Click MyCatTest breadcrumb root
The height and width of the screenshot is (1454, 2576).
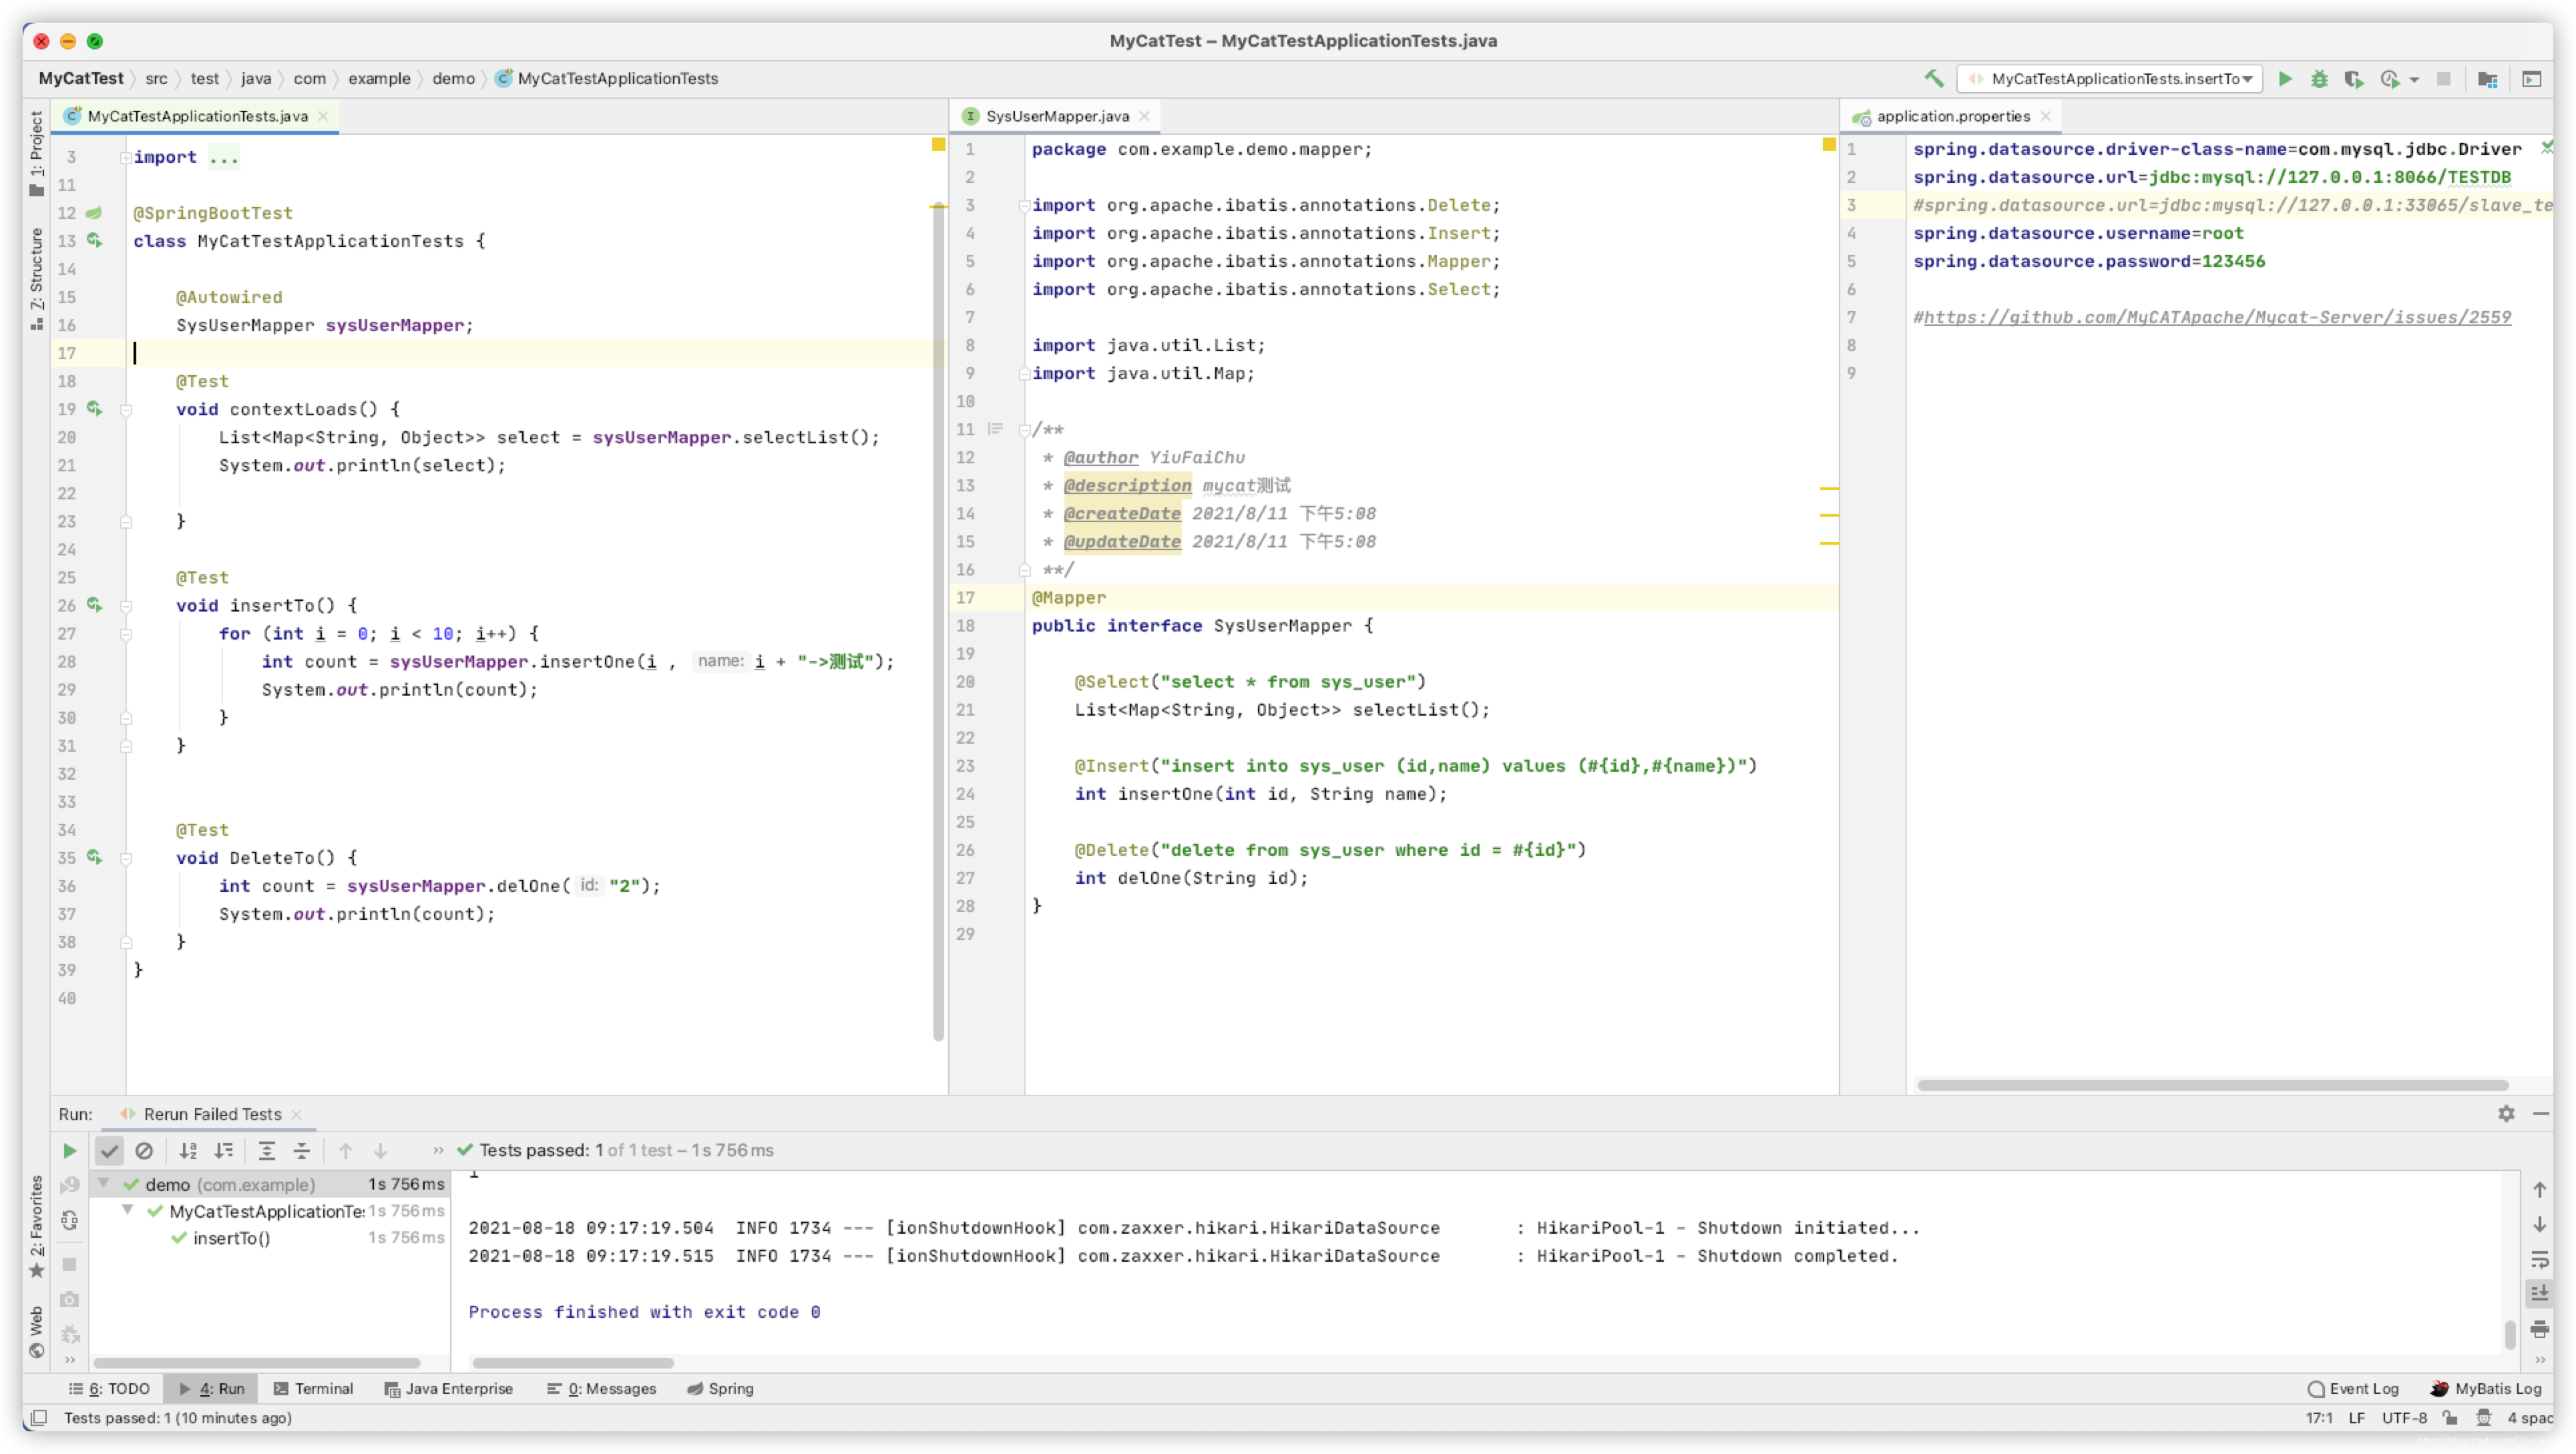[x=80, y=78]
